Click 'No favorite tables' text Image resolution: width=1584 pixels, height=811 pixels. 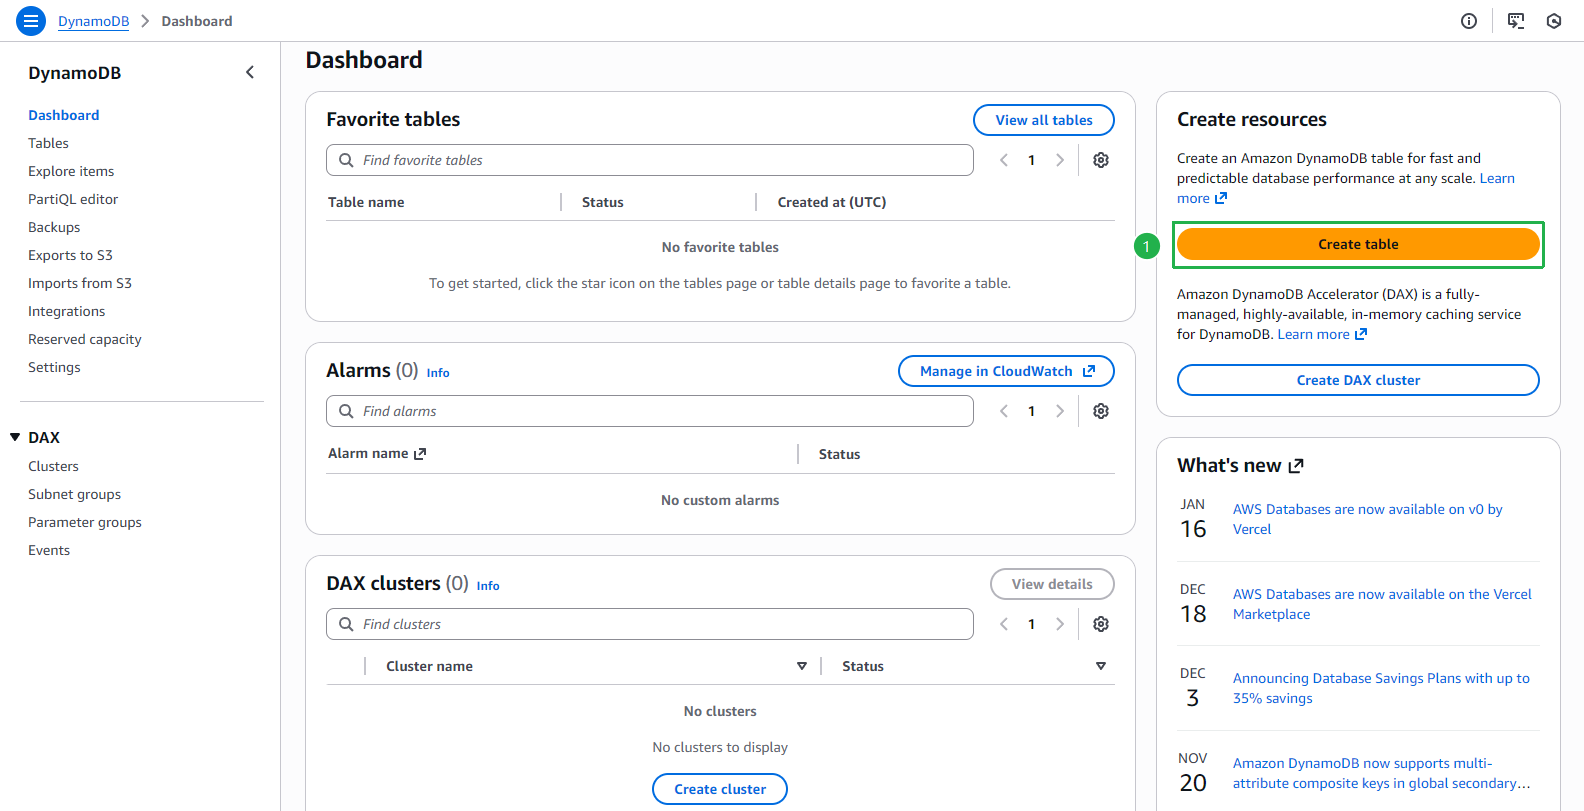pyautogui.click(x=720, y=247)
